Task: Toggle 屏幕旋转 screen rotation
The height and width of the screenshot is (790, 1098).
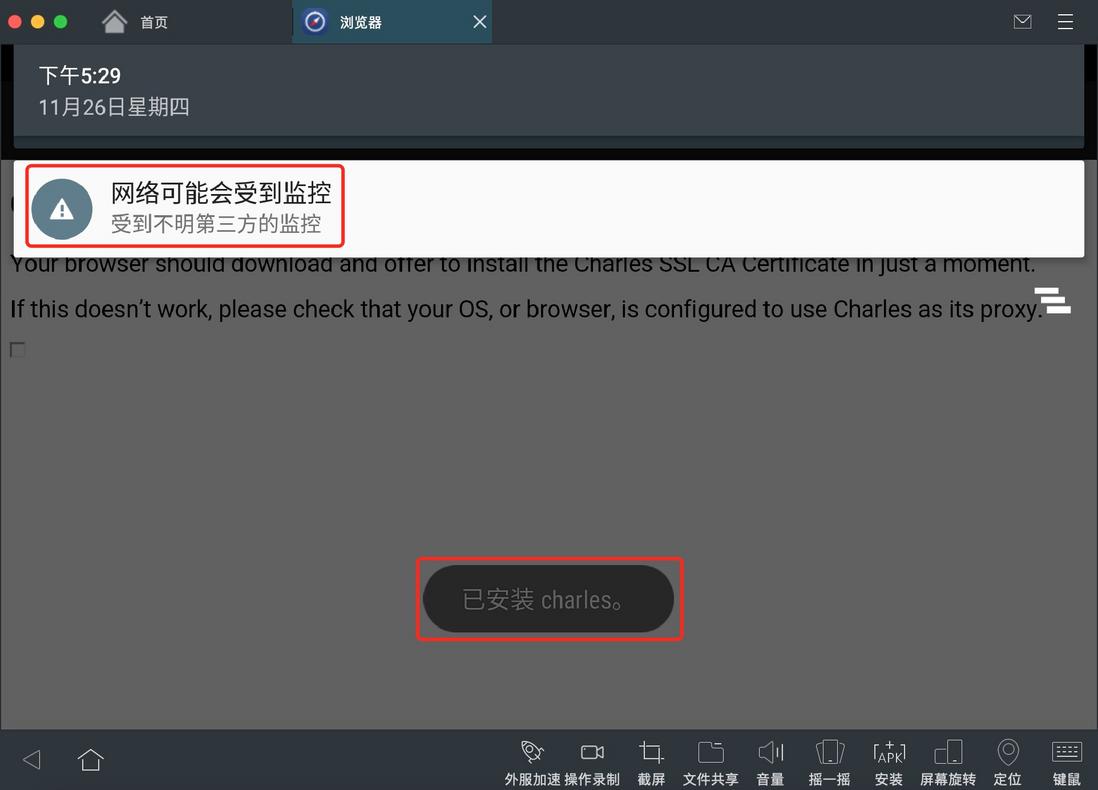Action: click(x=948, y=763)
